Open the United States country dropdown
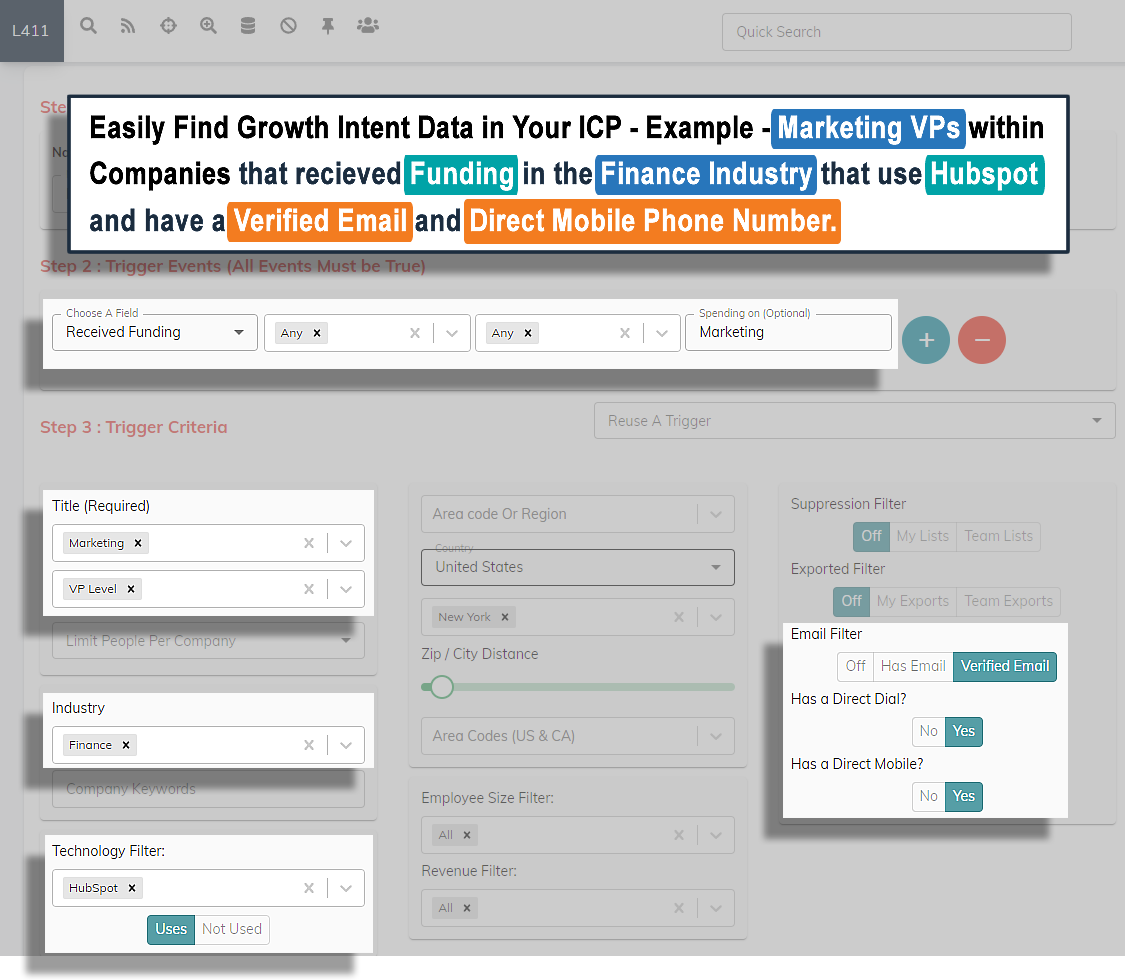Image resolution: width=1125 pixels, height=980 pixels. click(577, 567)
